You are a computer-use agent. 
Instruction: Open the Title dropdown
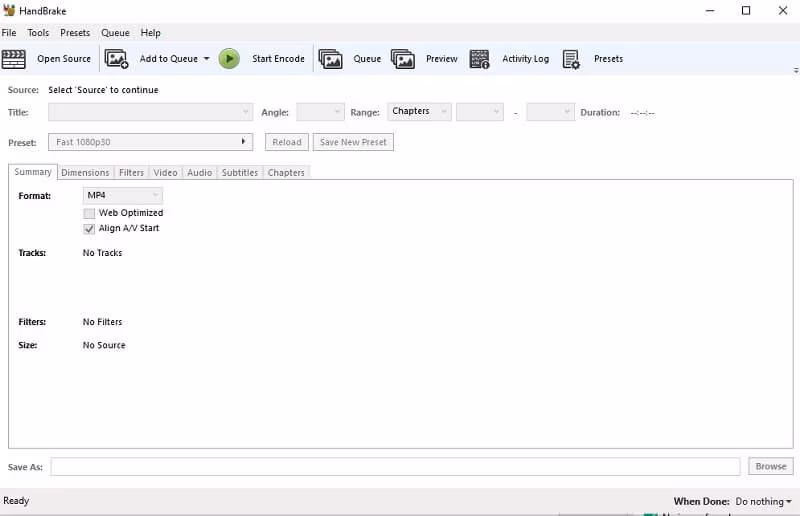pos(151,112)
